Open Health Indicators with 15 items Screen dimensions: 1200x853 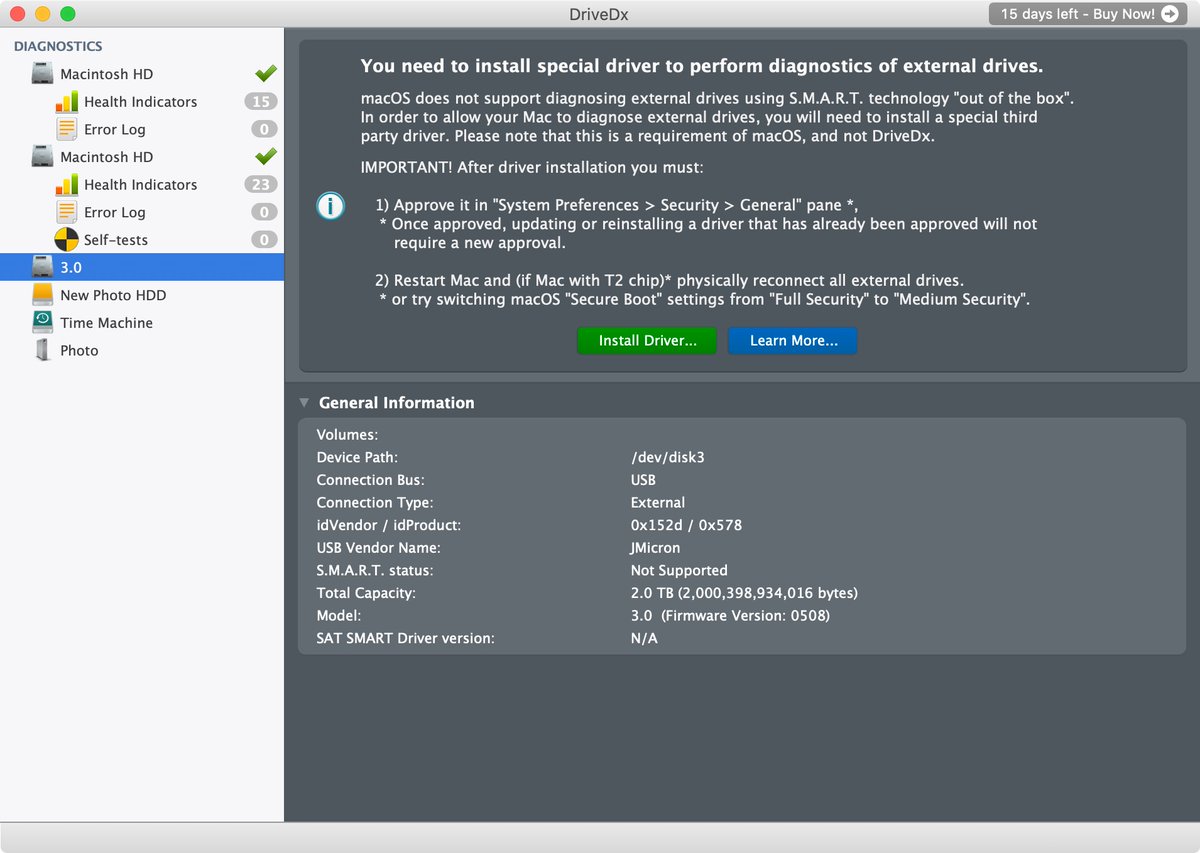[x=142, y=102]
